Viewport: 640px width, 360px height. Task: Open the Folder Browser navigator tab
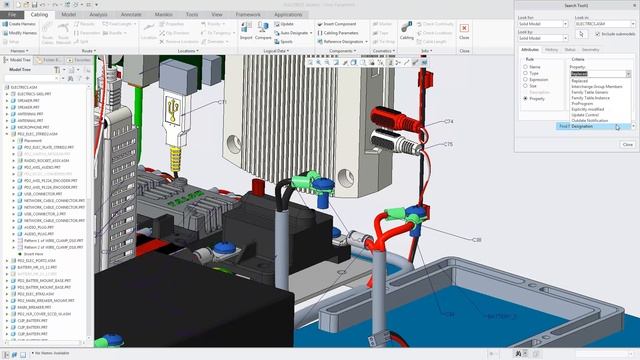click(x=49, y=60)
